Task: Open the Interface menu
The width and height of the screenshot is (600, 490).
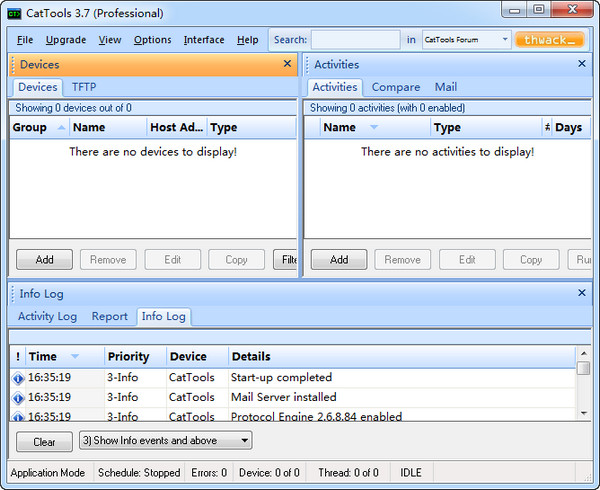Action: coord(204,40)
